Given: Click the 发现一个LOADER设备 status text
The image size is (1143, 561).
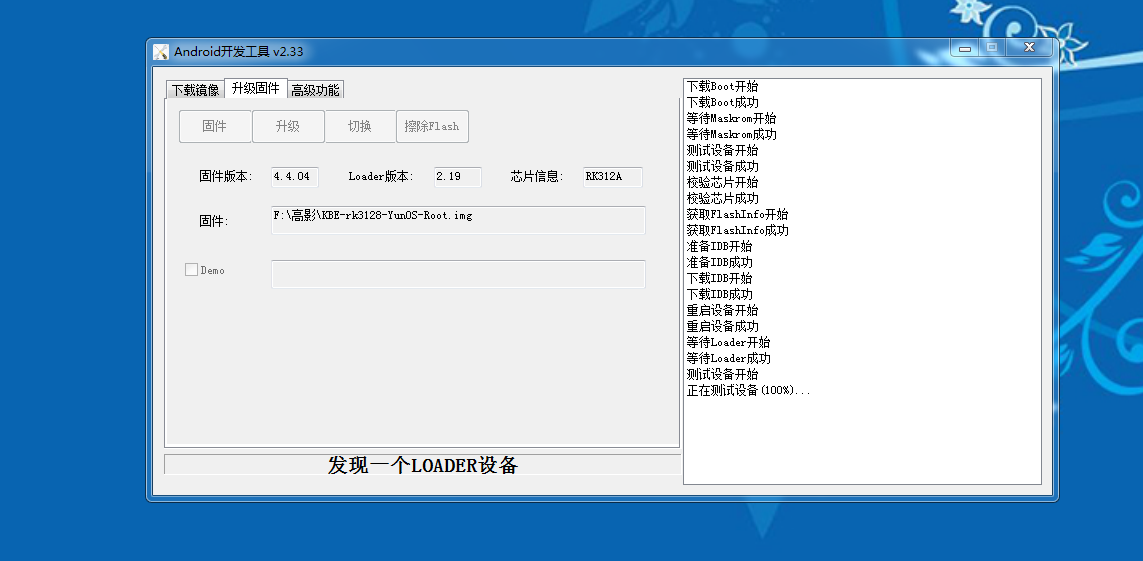Looking at the screenshot, I should click(x=423, y=465).
